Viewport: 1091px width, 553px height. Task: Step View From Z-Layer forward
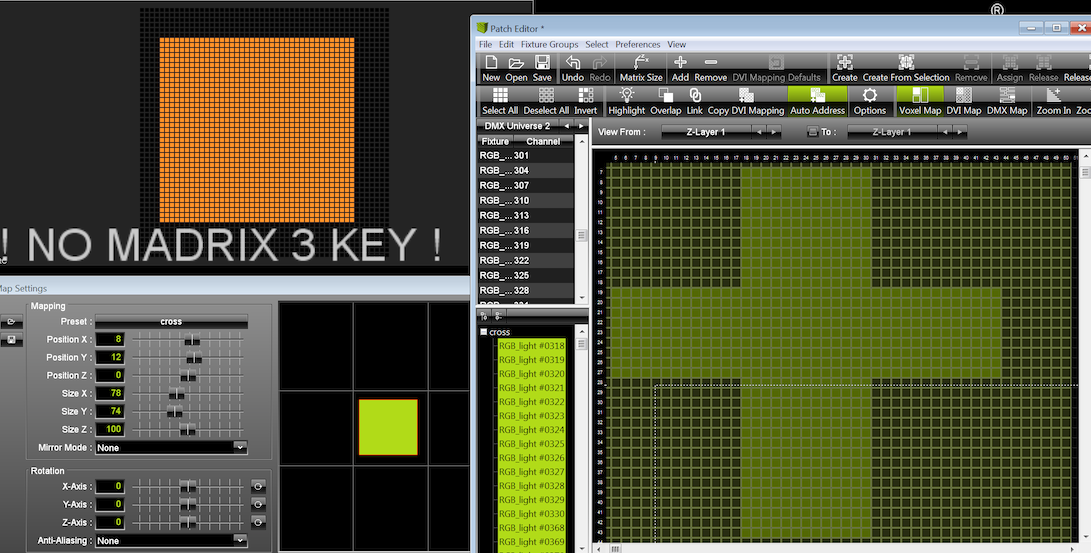773,131
